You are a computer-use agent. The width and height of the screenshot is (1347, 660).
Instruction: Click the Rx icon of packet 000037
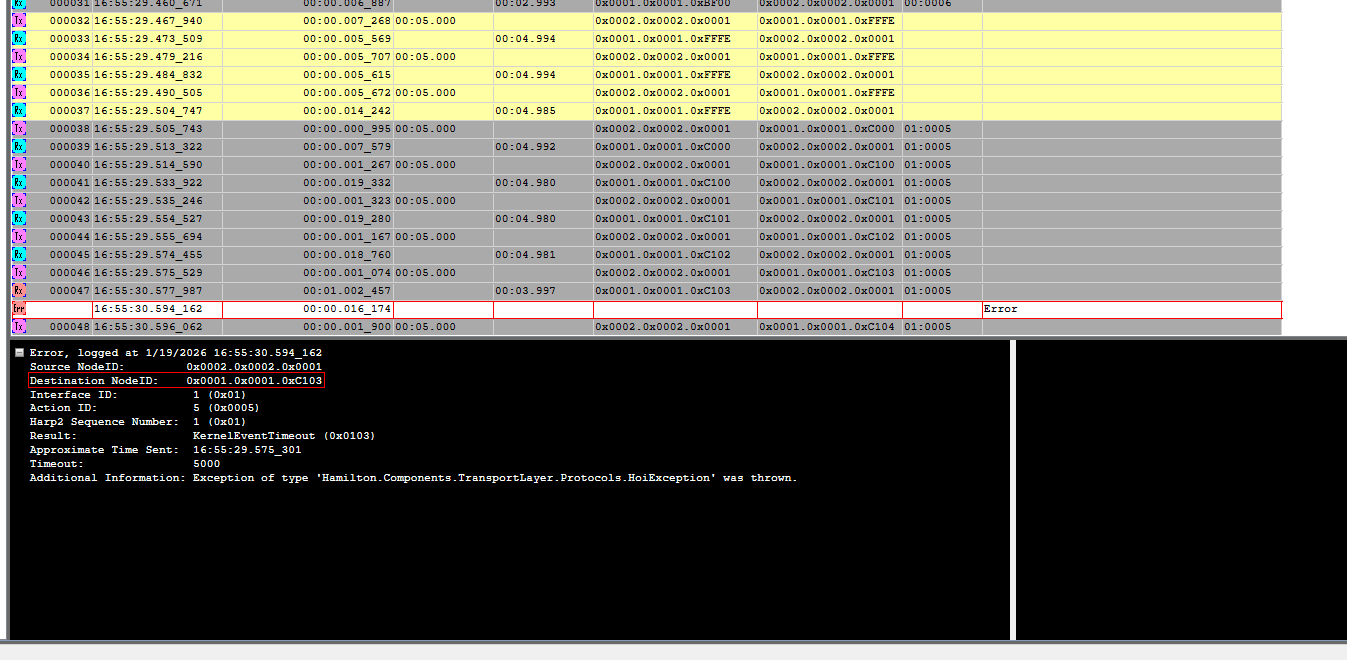tap(19, 111)
